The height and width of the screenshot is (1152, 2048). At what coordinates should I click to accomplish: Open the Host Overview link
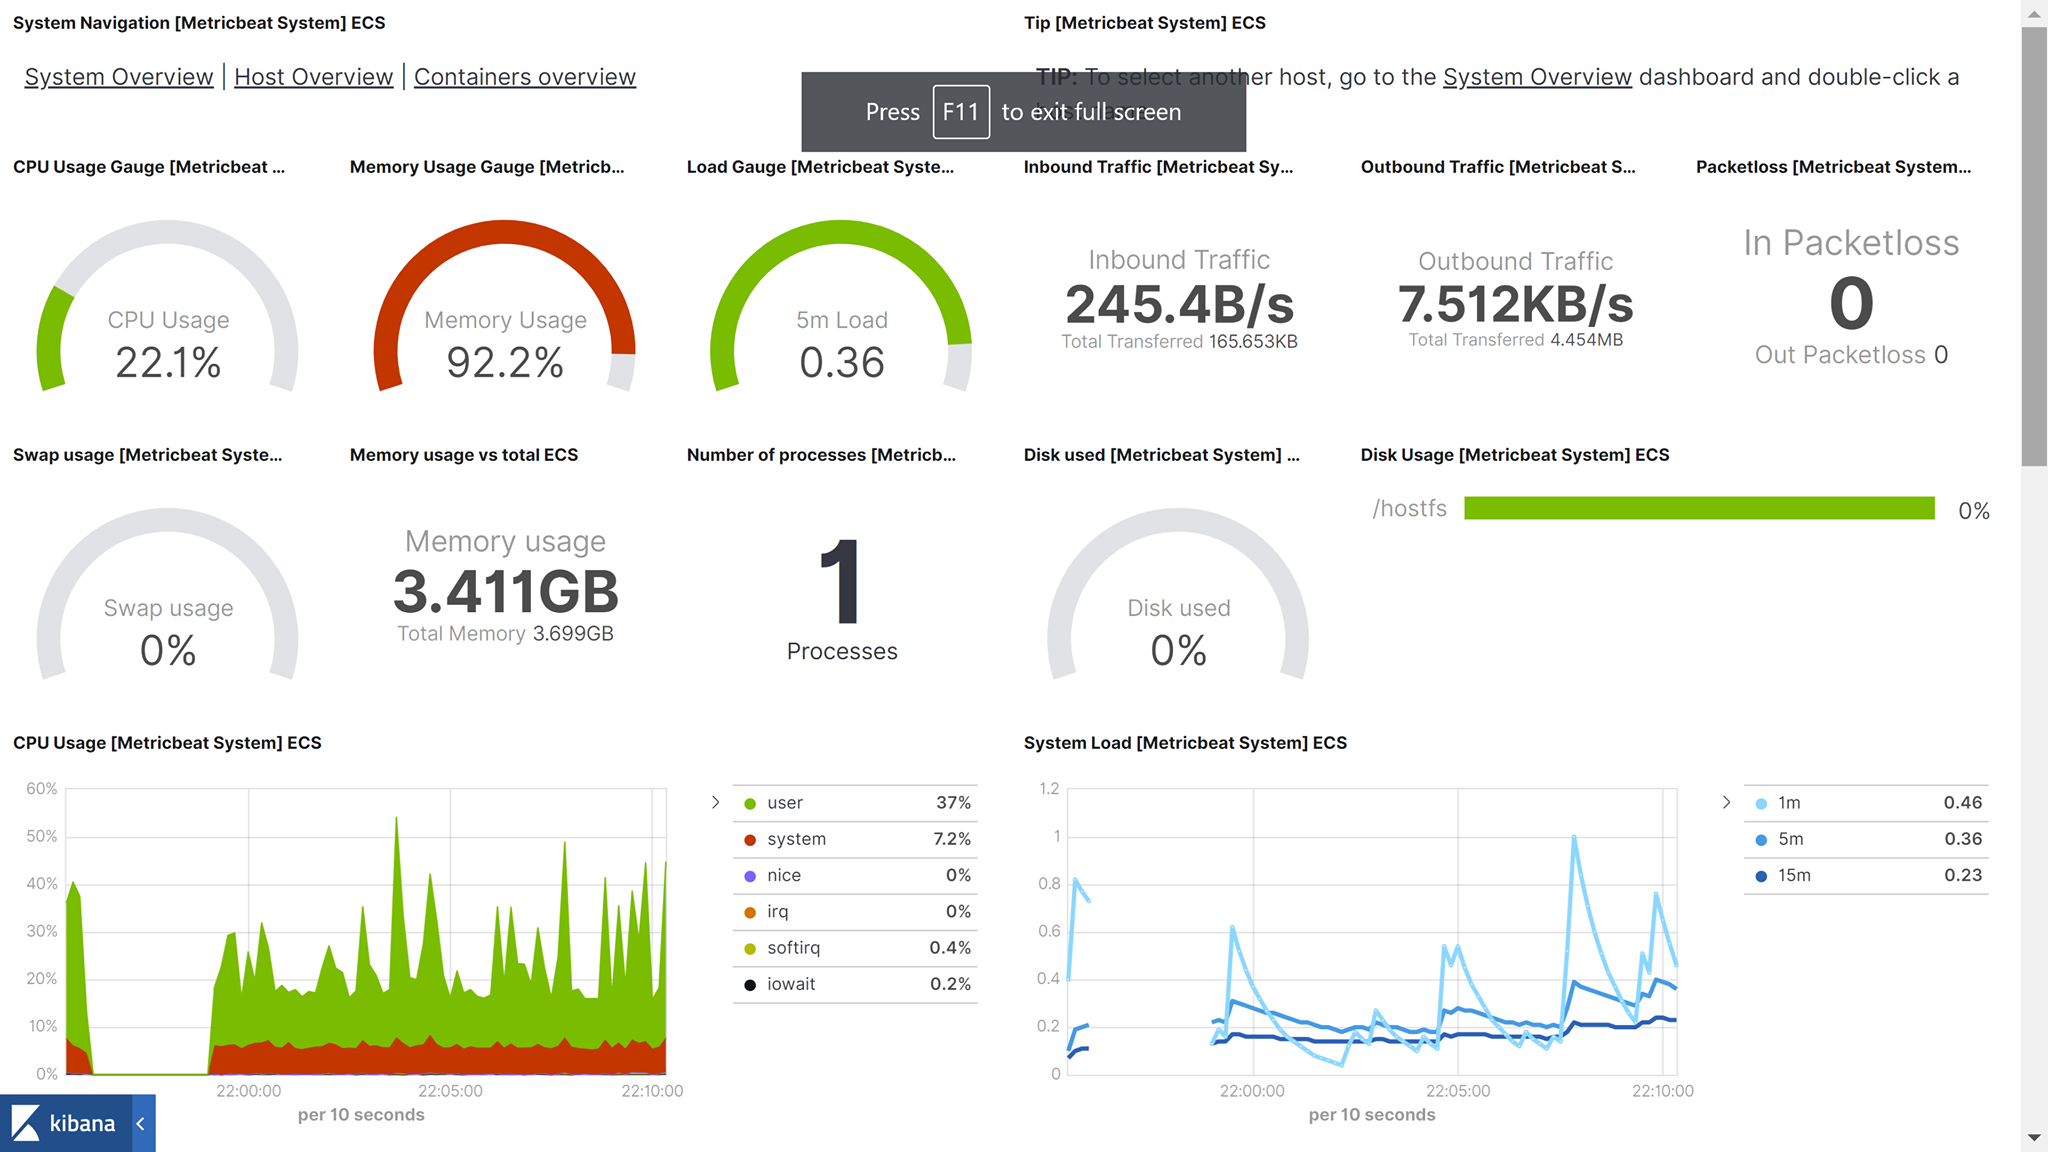[313, 77]
